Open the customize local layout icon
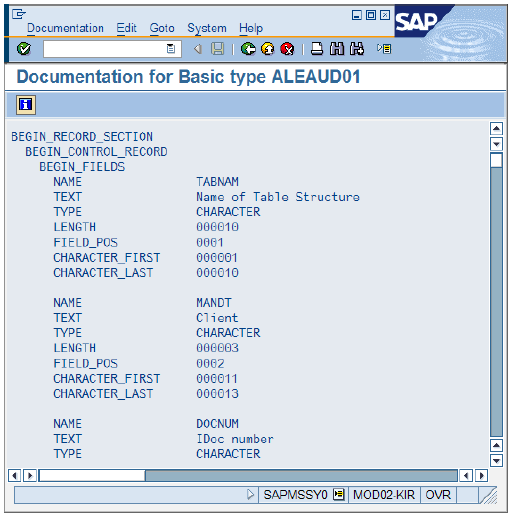514x517 pixels. click(384, 49)
